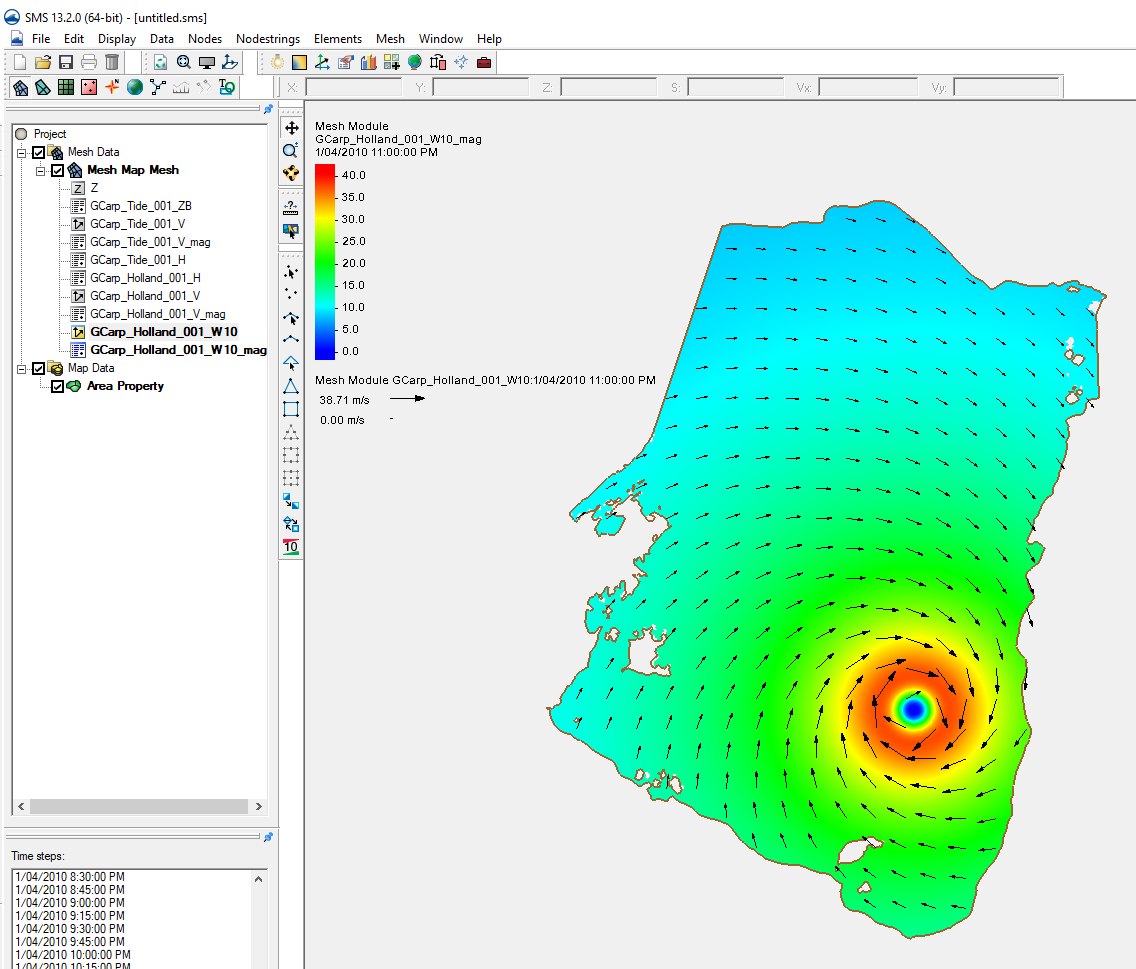Collapse the Mesh Data tree node
Viewport: 1136px width, 969px height.
pos(22,152)
